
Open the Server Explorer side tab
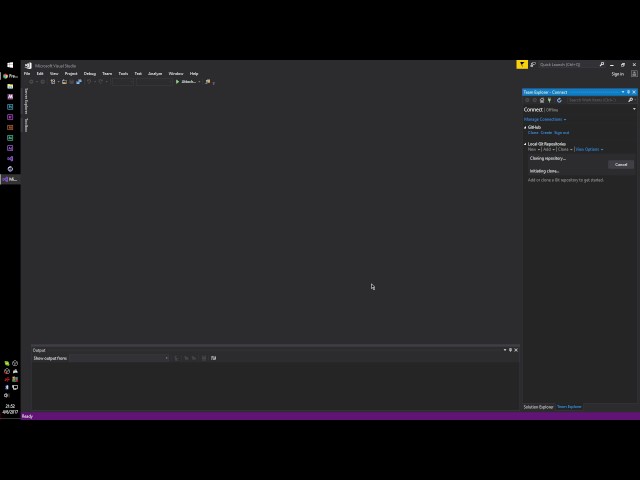coord(26,101)
